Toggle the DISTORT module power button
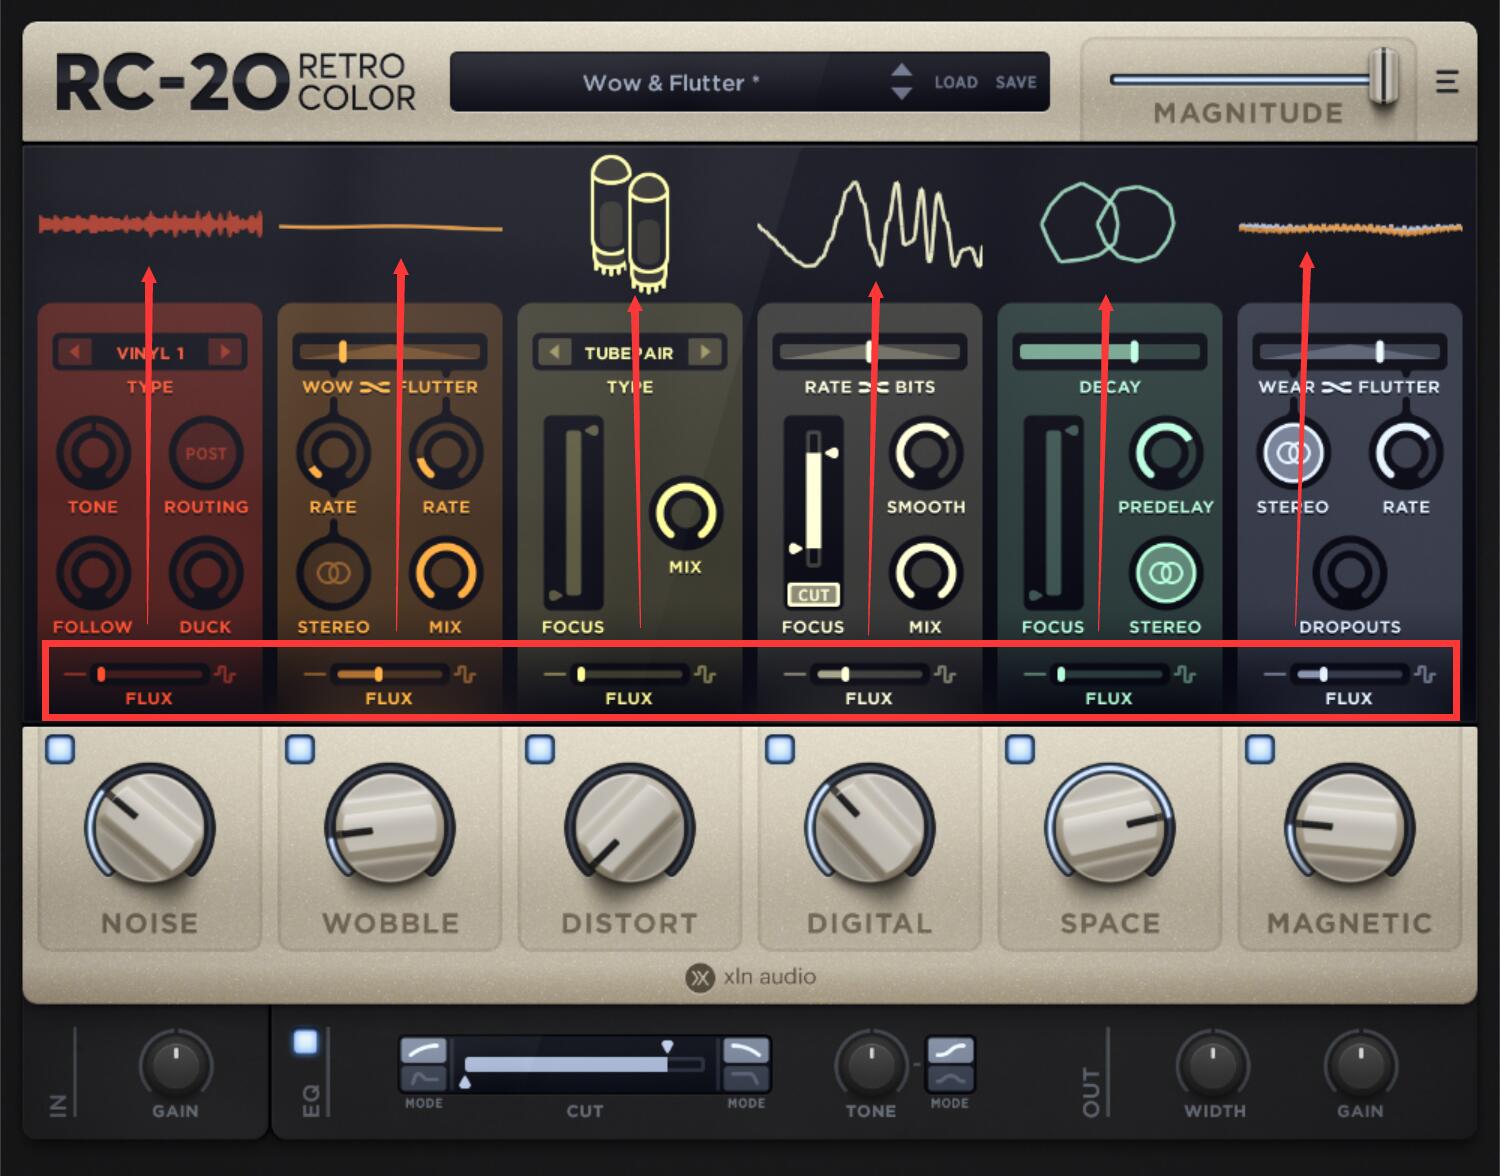 click(540, 749)
